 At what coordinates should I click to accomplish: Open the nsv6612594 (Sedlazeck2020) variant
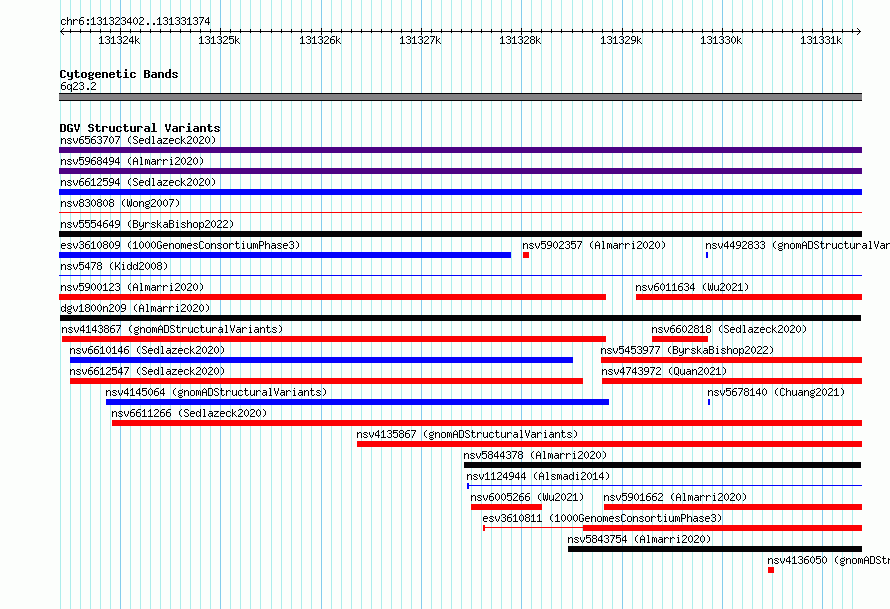coord(138,182)
